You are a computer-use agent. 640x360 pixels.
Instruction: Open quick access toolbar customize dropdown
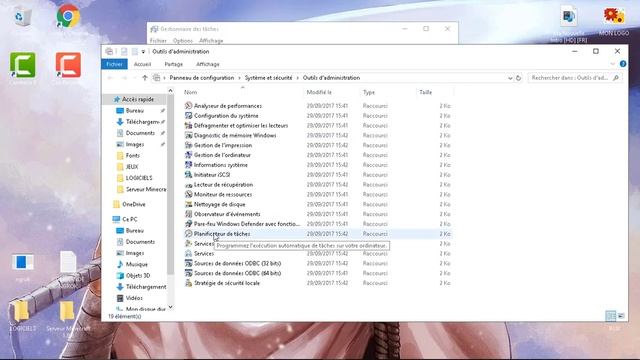(143, 52)
